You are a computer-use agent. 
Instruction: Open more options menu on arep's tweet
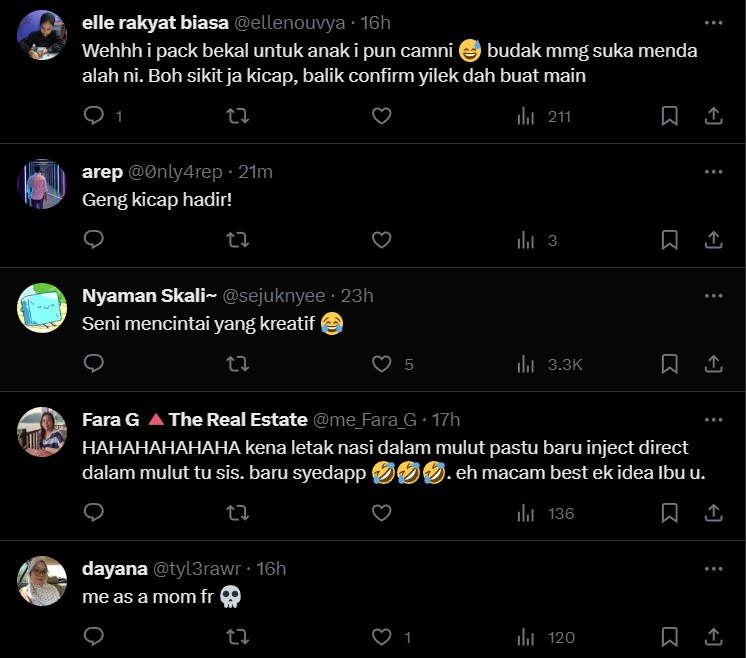[x=713, y=171]
